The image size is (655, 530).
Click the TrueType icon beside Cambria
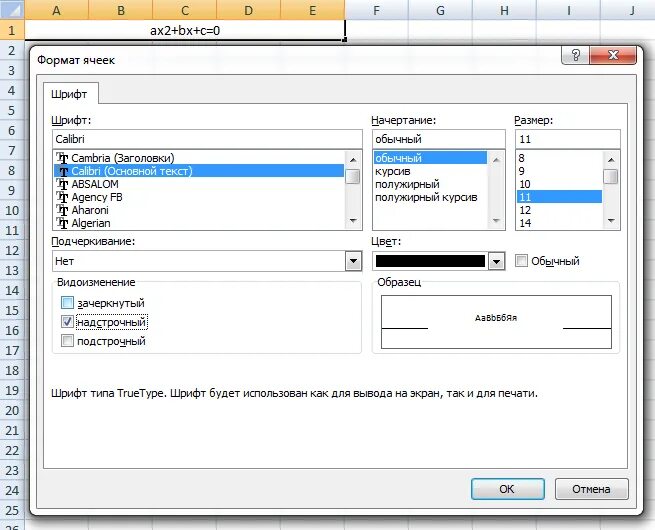coord(63,158)
